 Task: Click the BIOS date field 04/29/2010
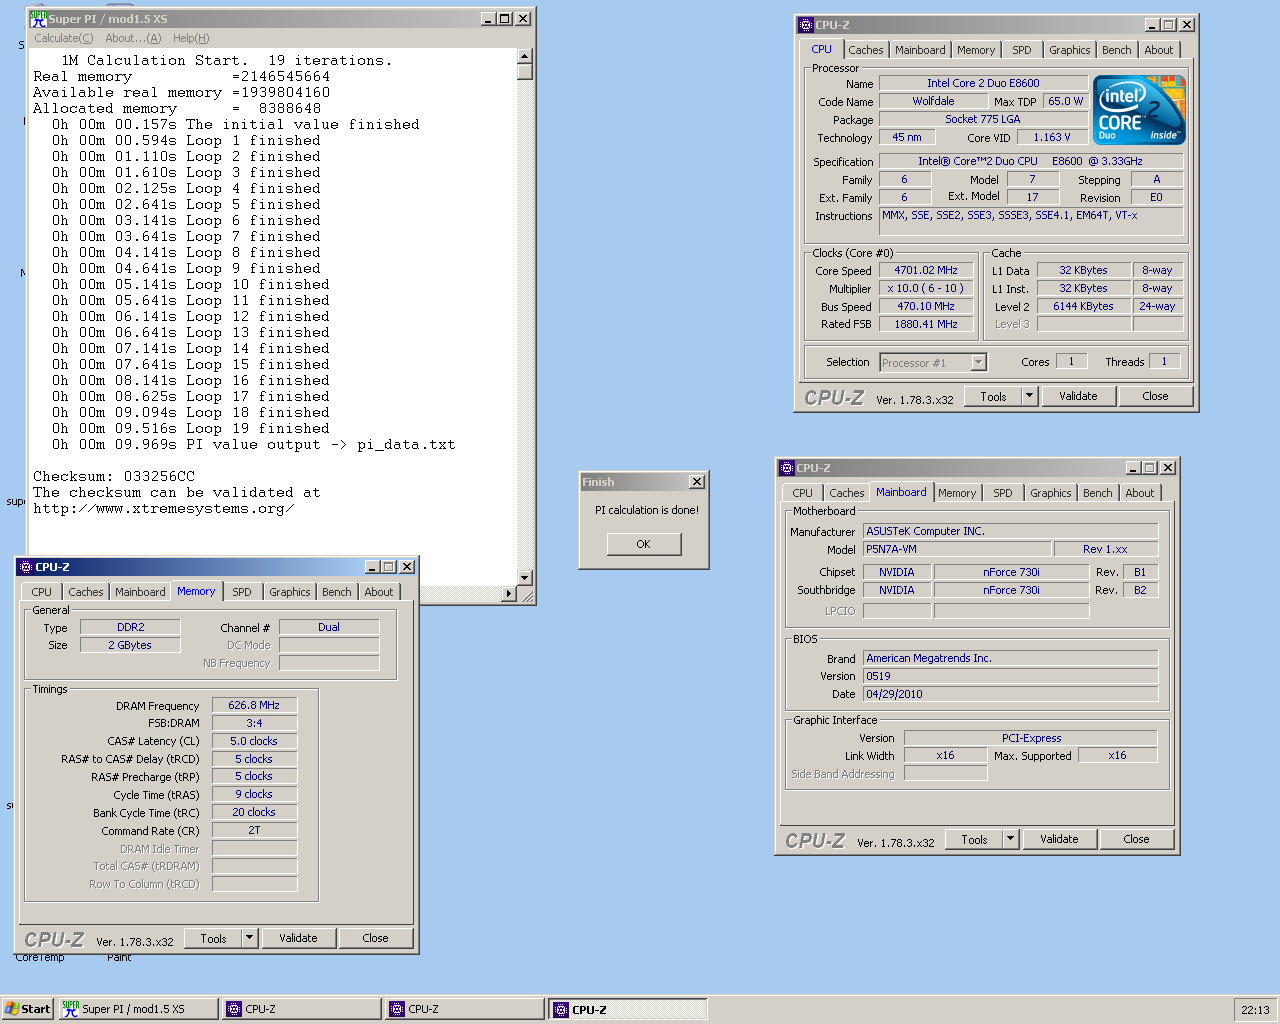click(x=1010, y=694)
